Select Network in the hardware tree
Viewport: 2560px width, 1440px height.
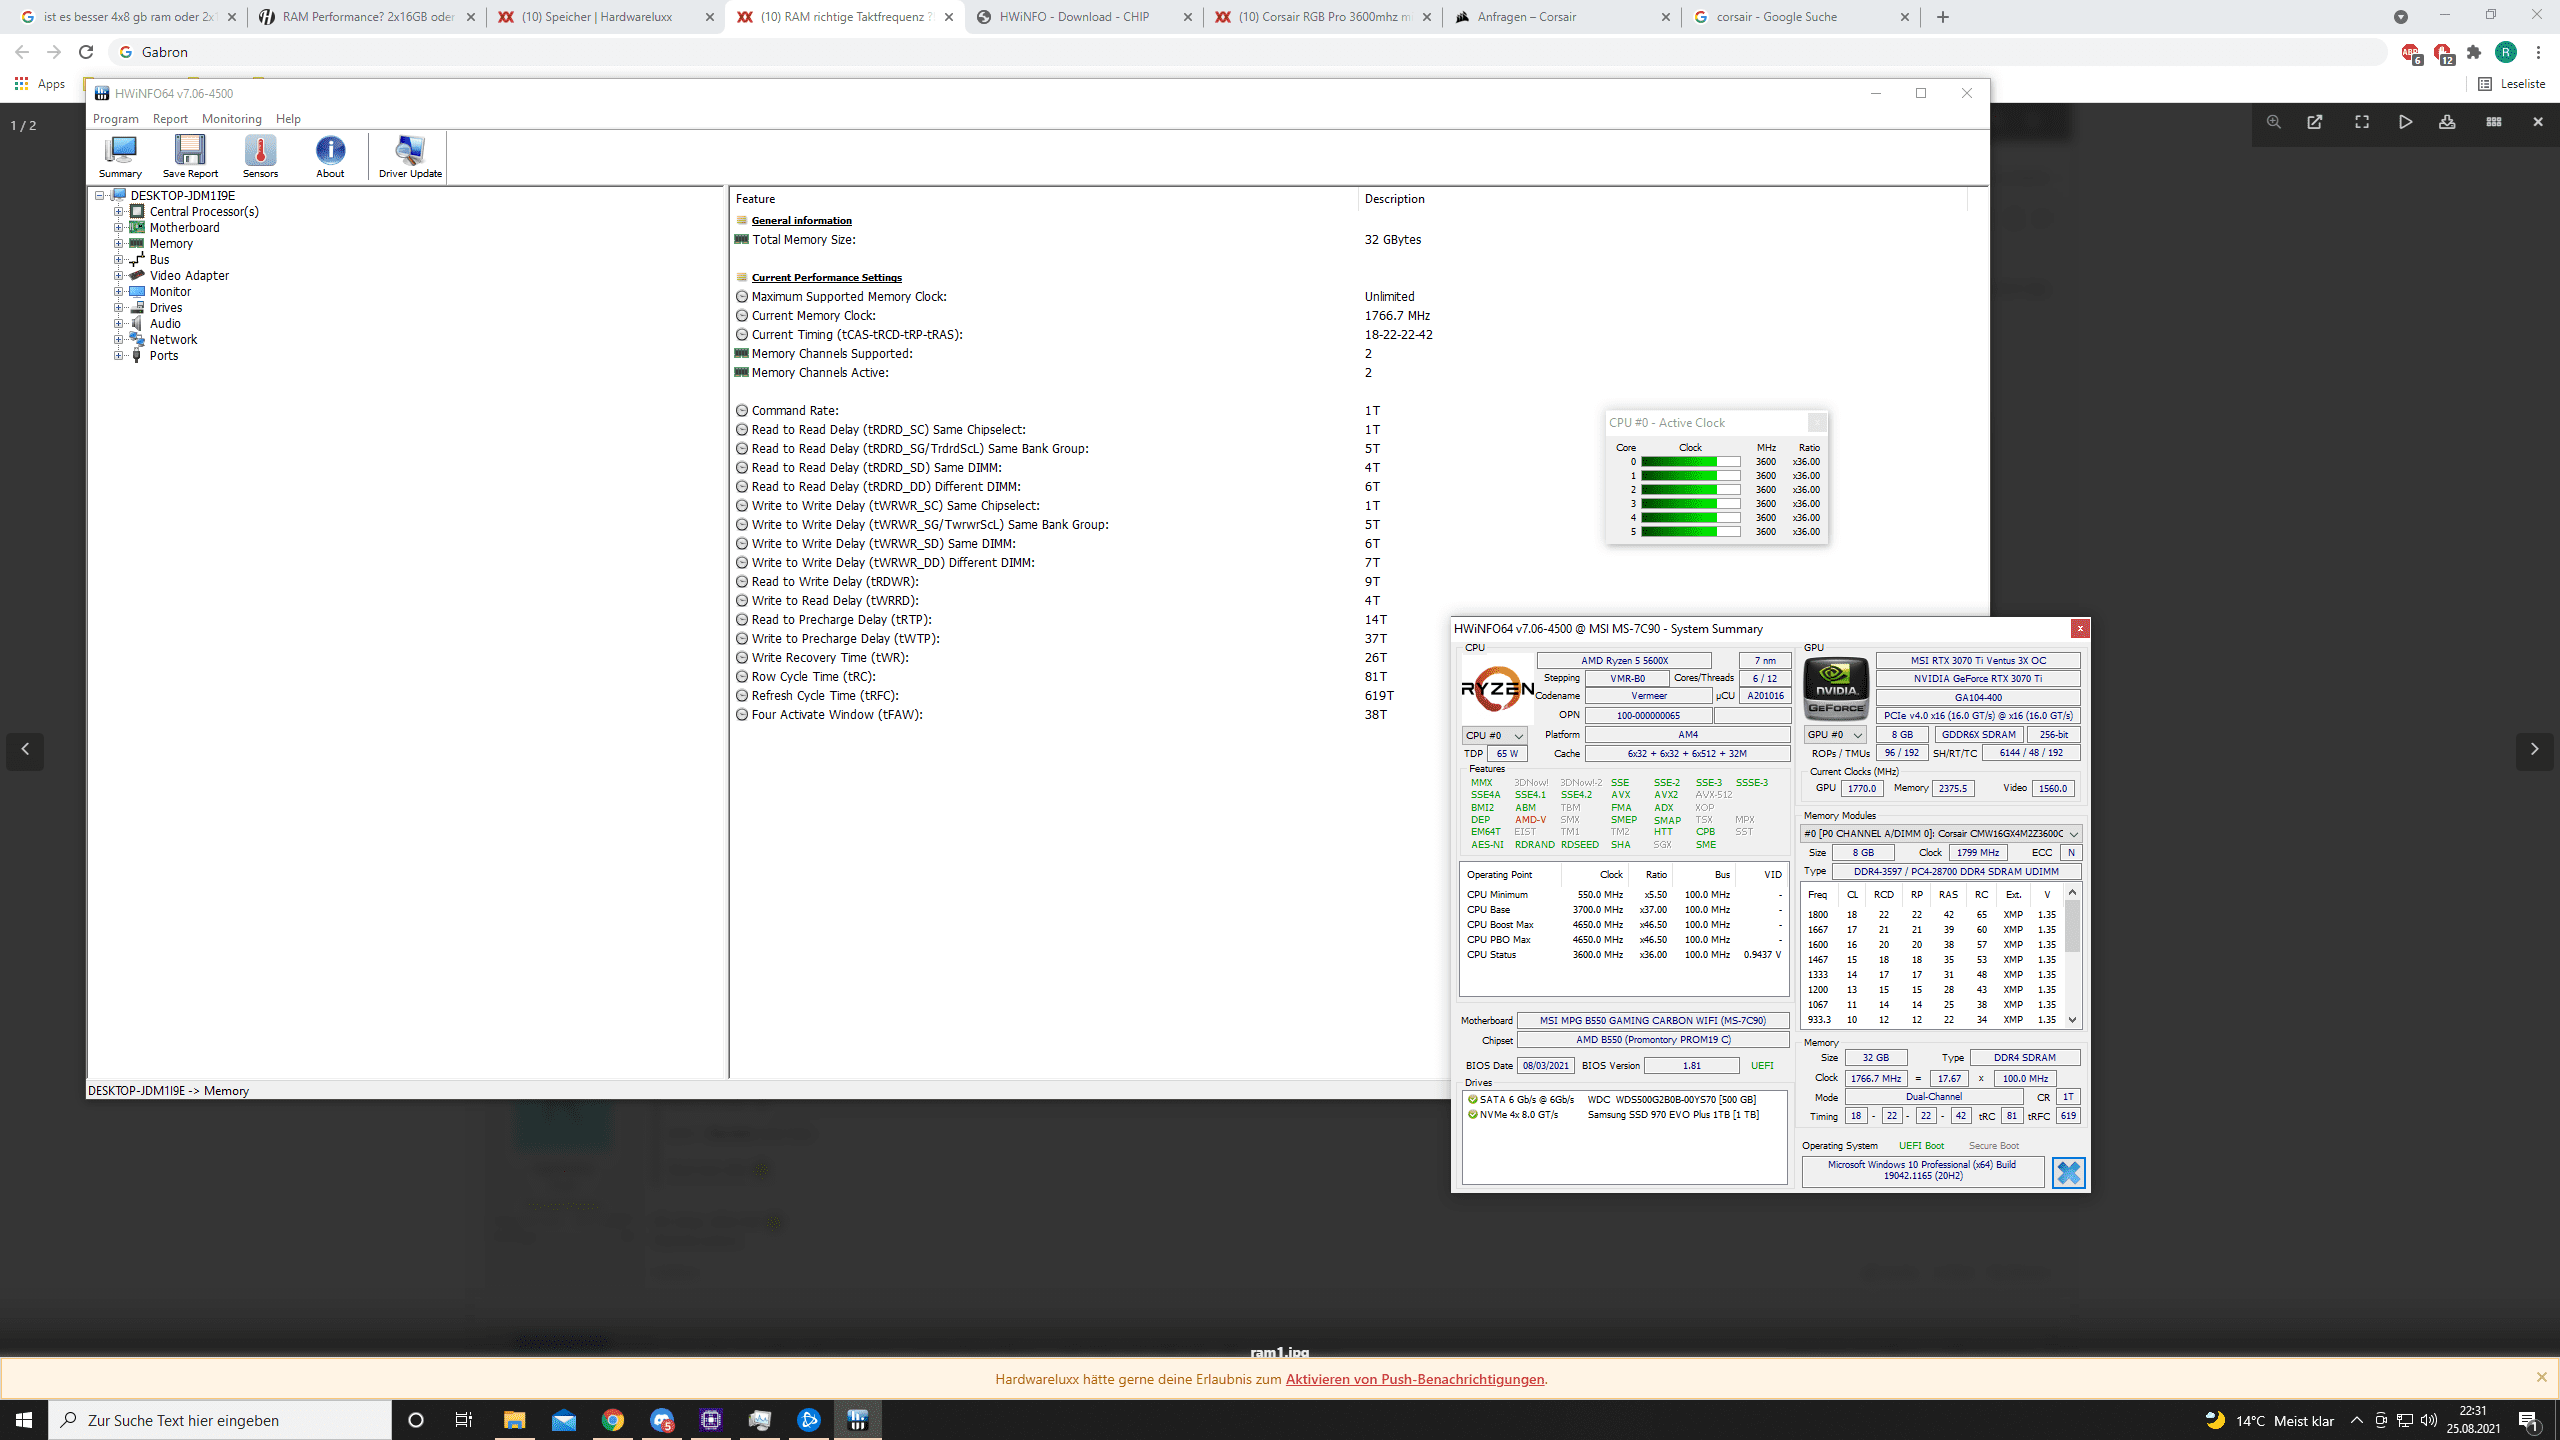pos(173,340)
